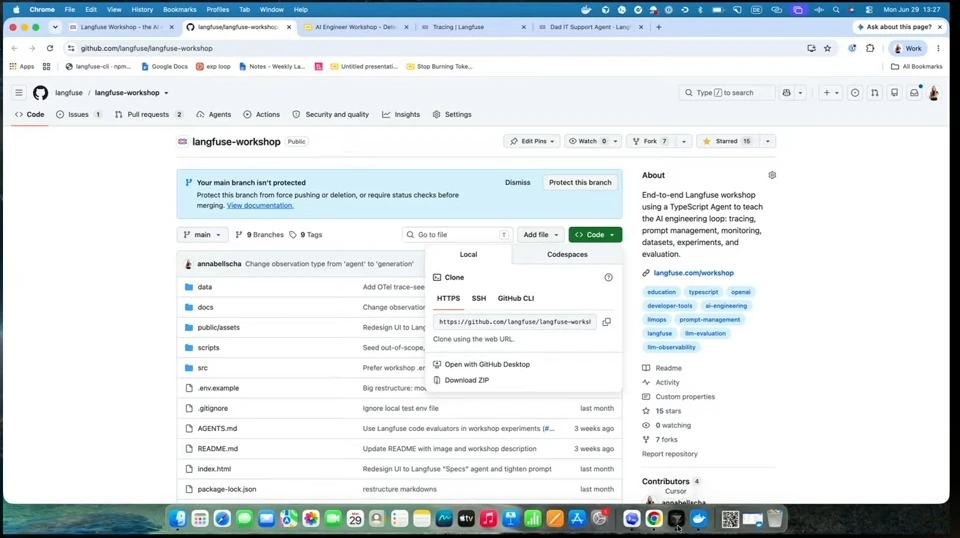
Task: Copy the HTTPS clone URL to clipboard
Action: click(x=606, y=321)
